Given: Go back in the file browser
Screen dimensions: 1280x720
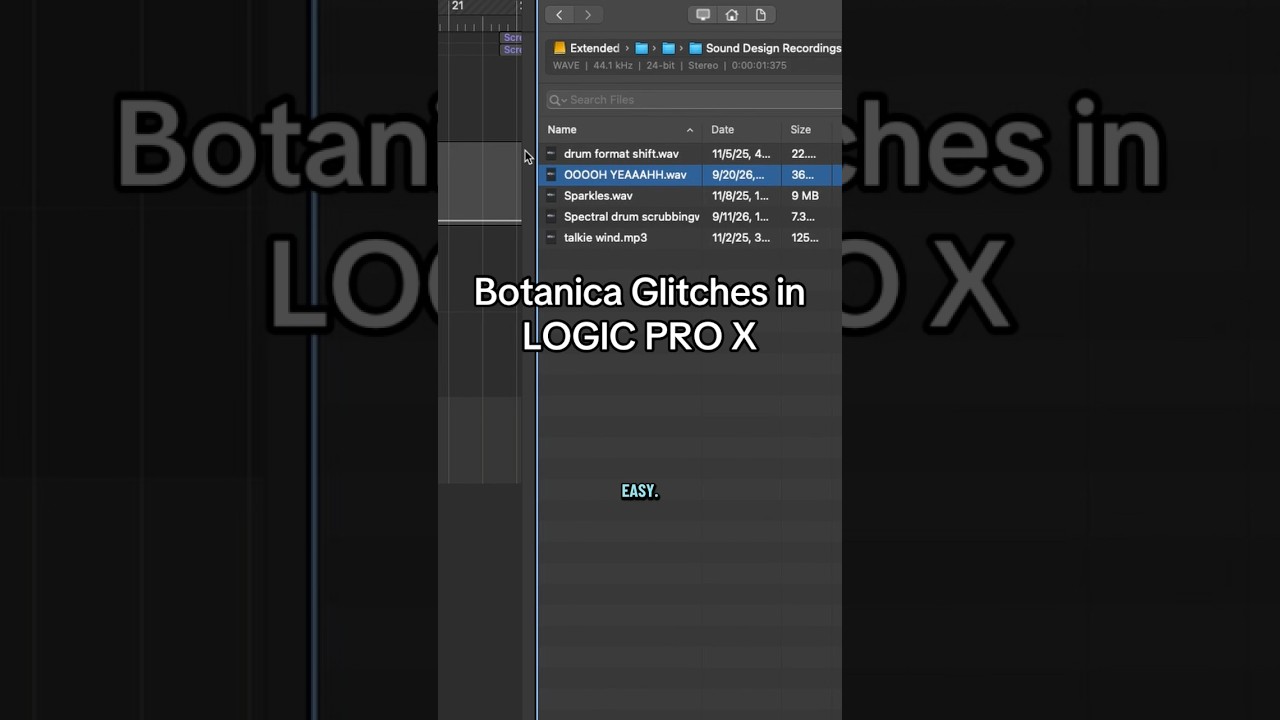Looking at the screenshot, I should click(x=559, y=15).
